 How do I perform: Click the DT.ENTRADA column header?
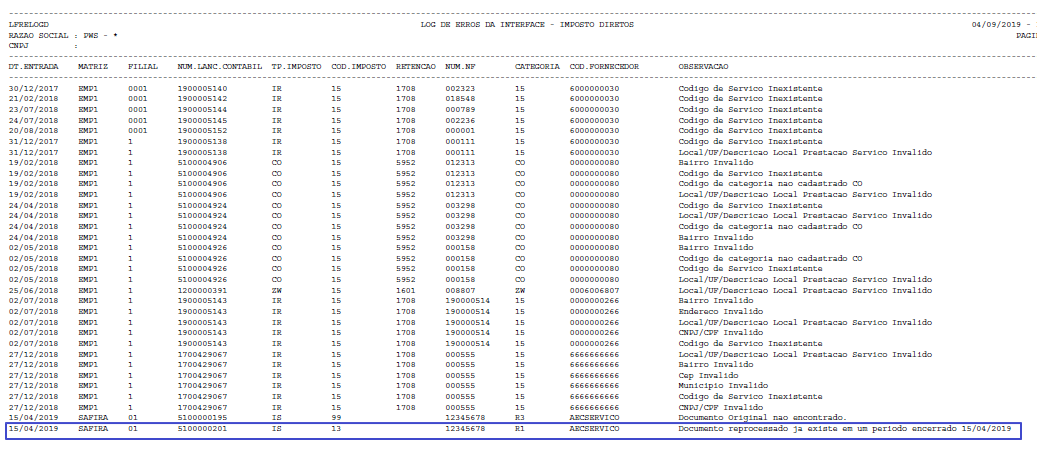(33, 67)
